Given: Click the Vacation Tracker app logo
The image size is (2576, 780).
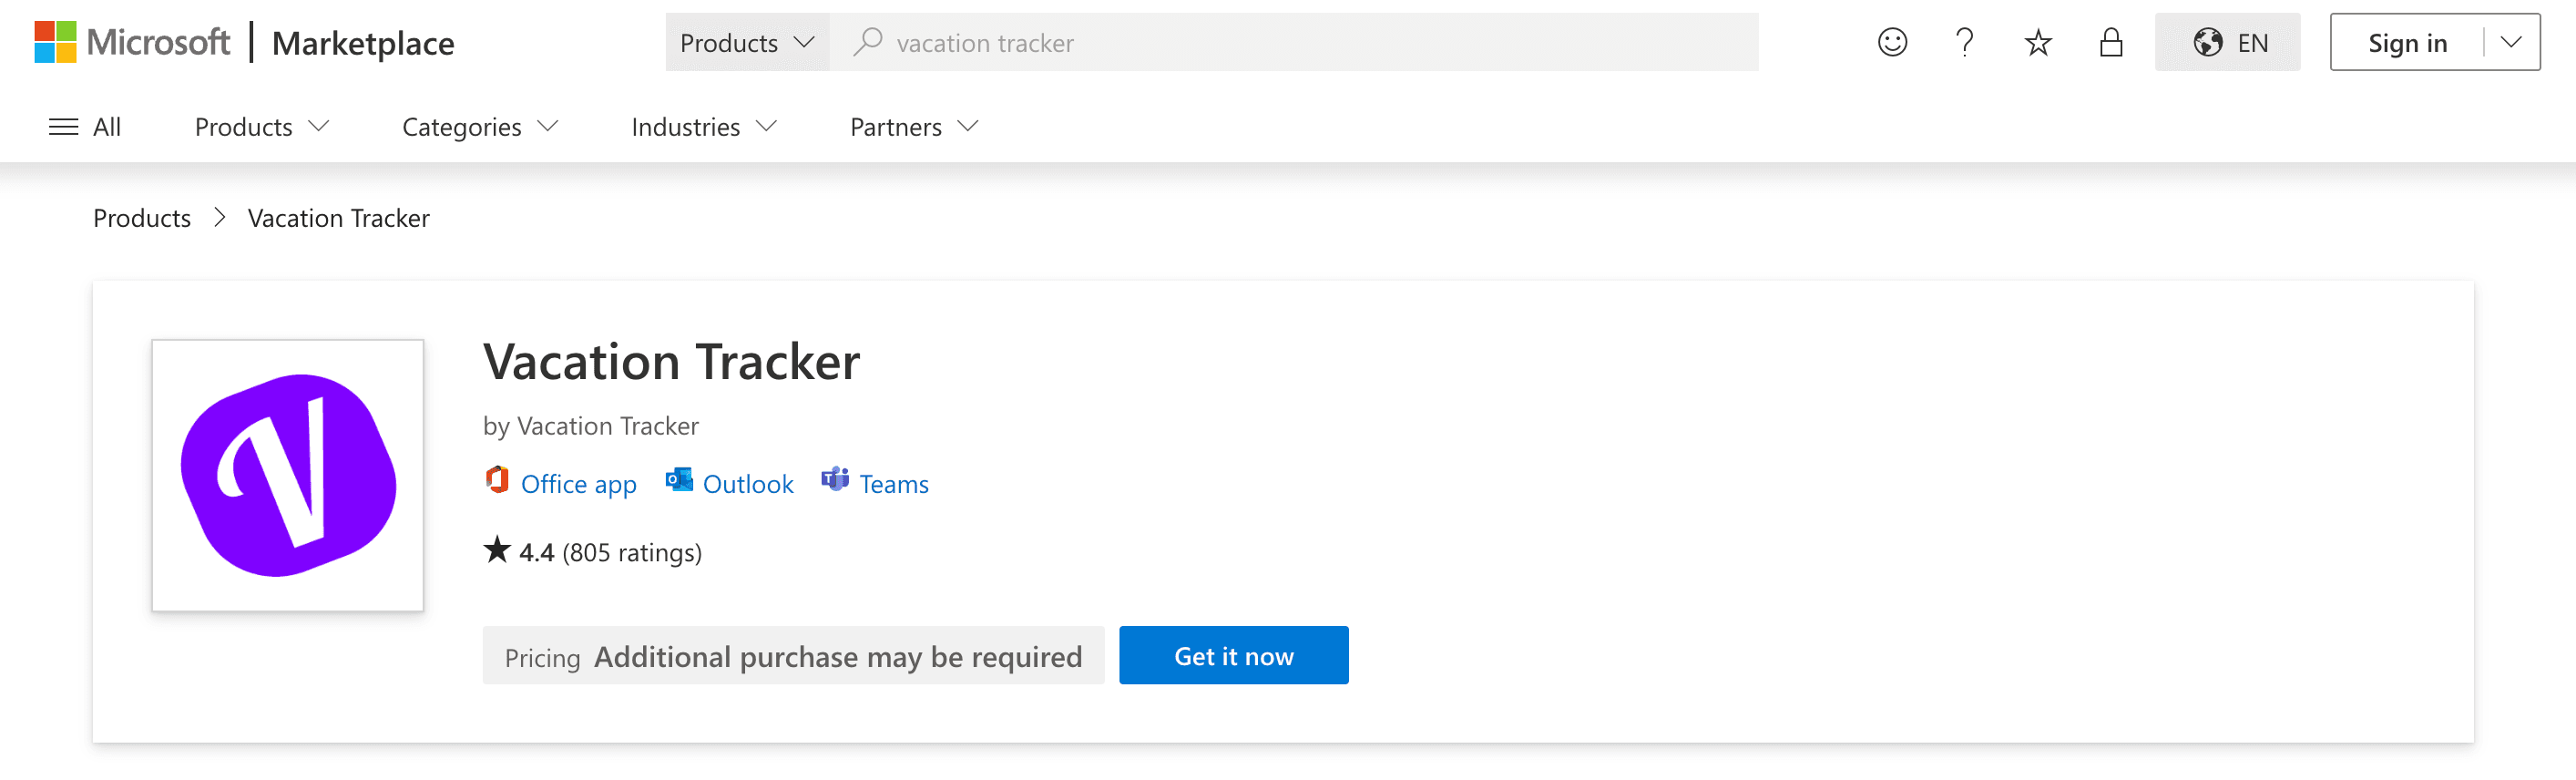Looking at the screenshot, I should [x=288, y=475].
